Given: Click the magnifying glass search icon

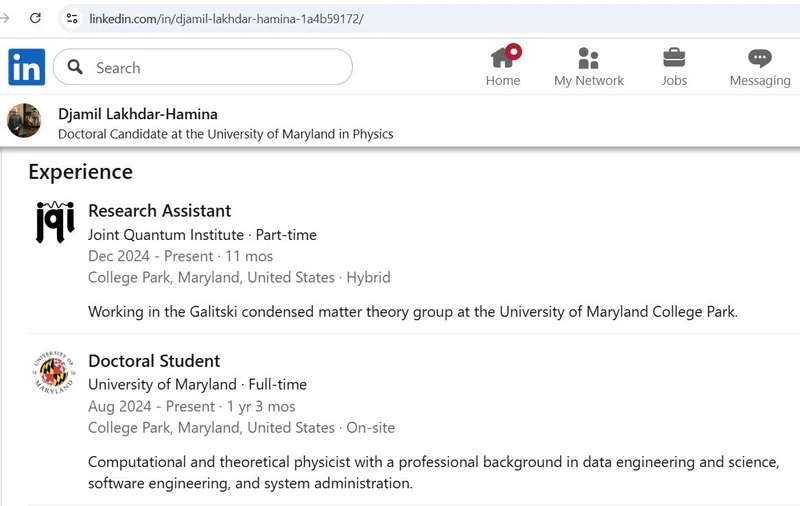Looking at the screenshot, I should coord(75,68).
